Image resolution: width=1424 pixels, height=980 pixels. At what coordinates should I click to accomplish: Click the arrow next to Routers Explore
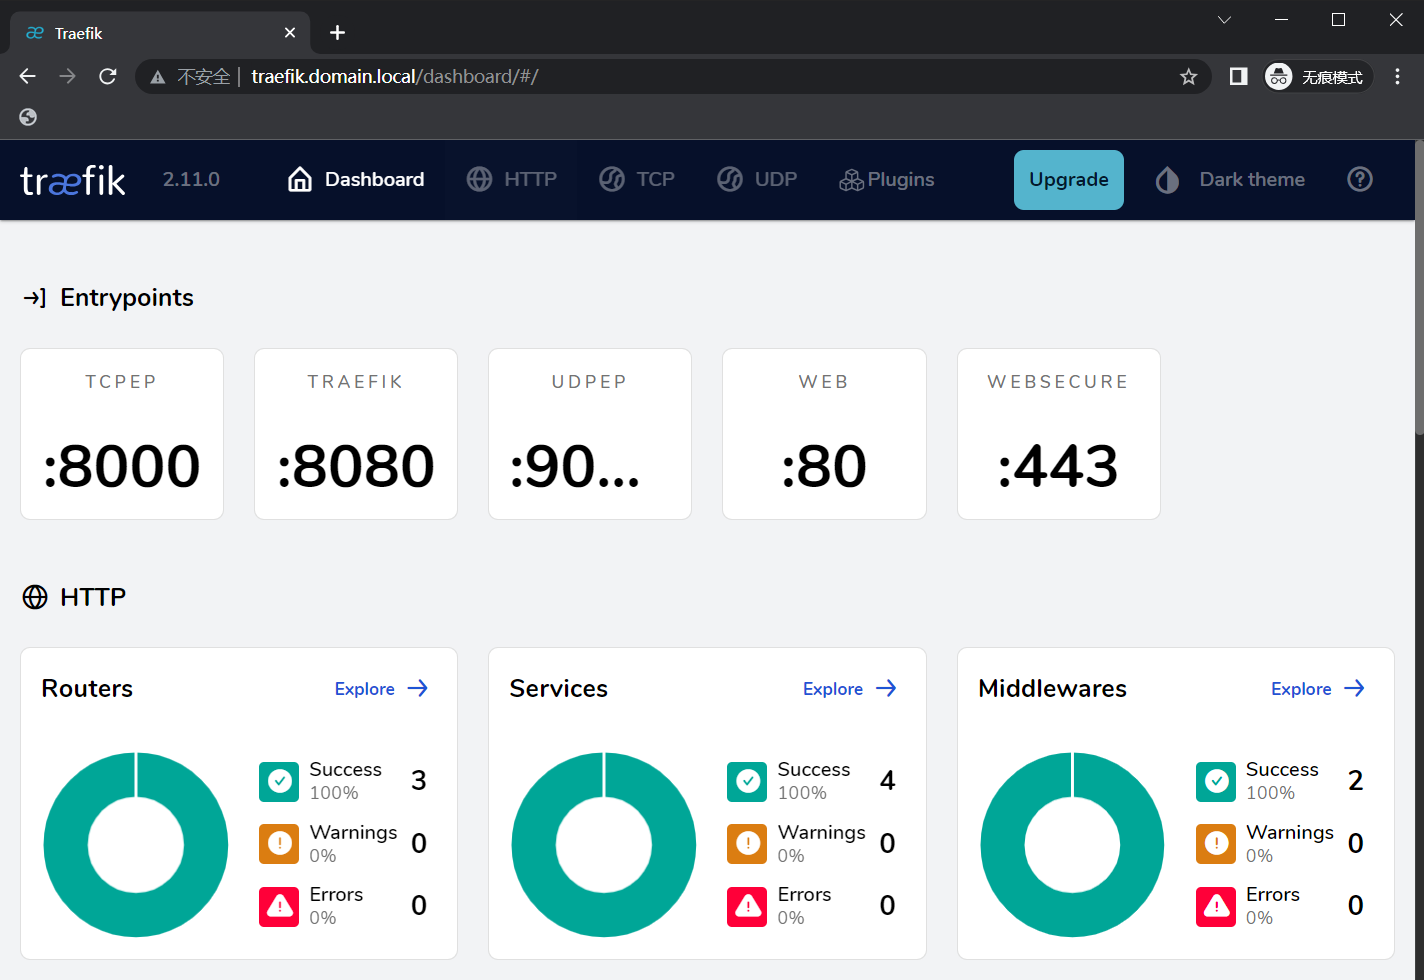pyautogui.click(x=418, y=688)
